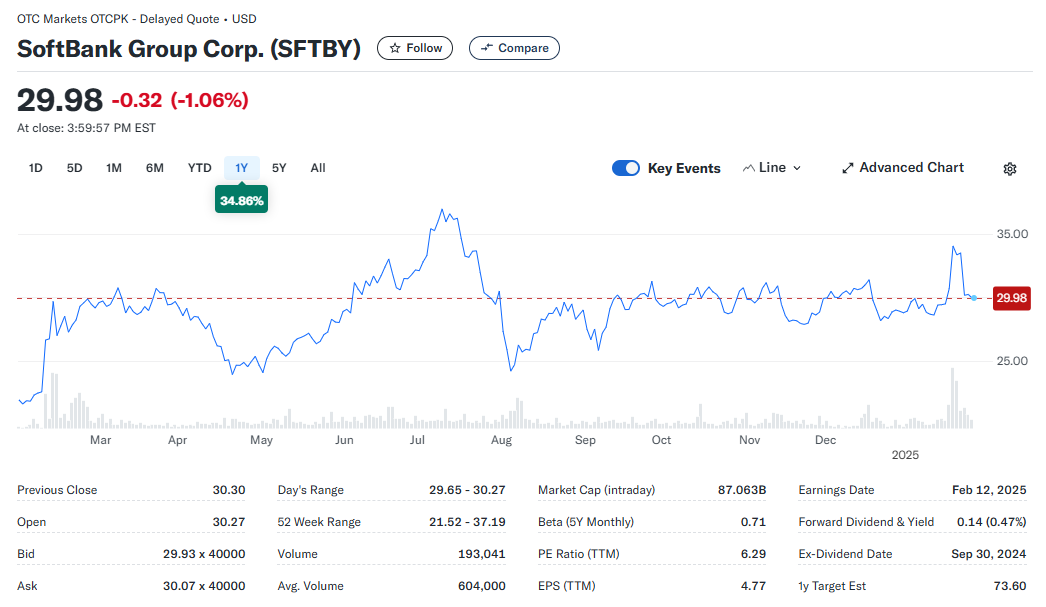Click the PE Ratio (TTM) value 6.29
The height and width of the screenshot is (607, 1046).
tap(753, 554)
